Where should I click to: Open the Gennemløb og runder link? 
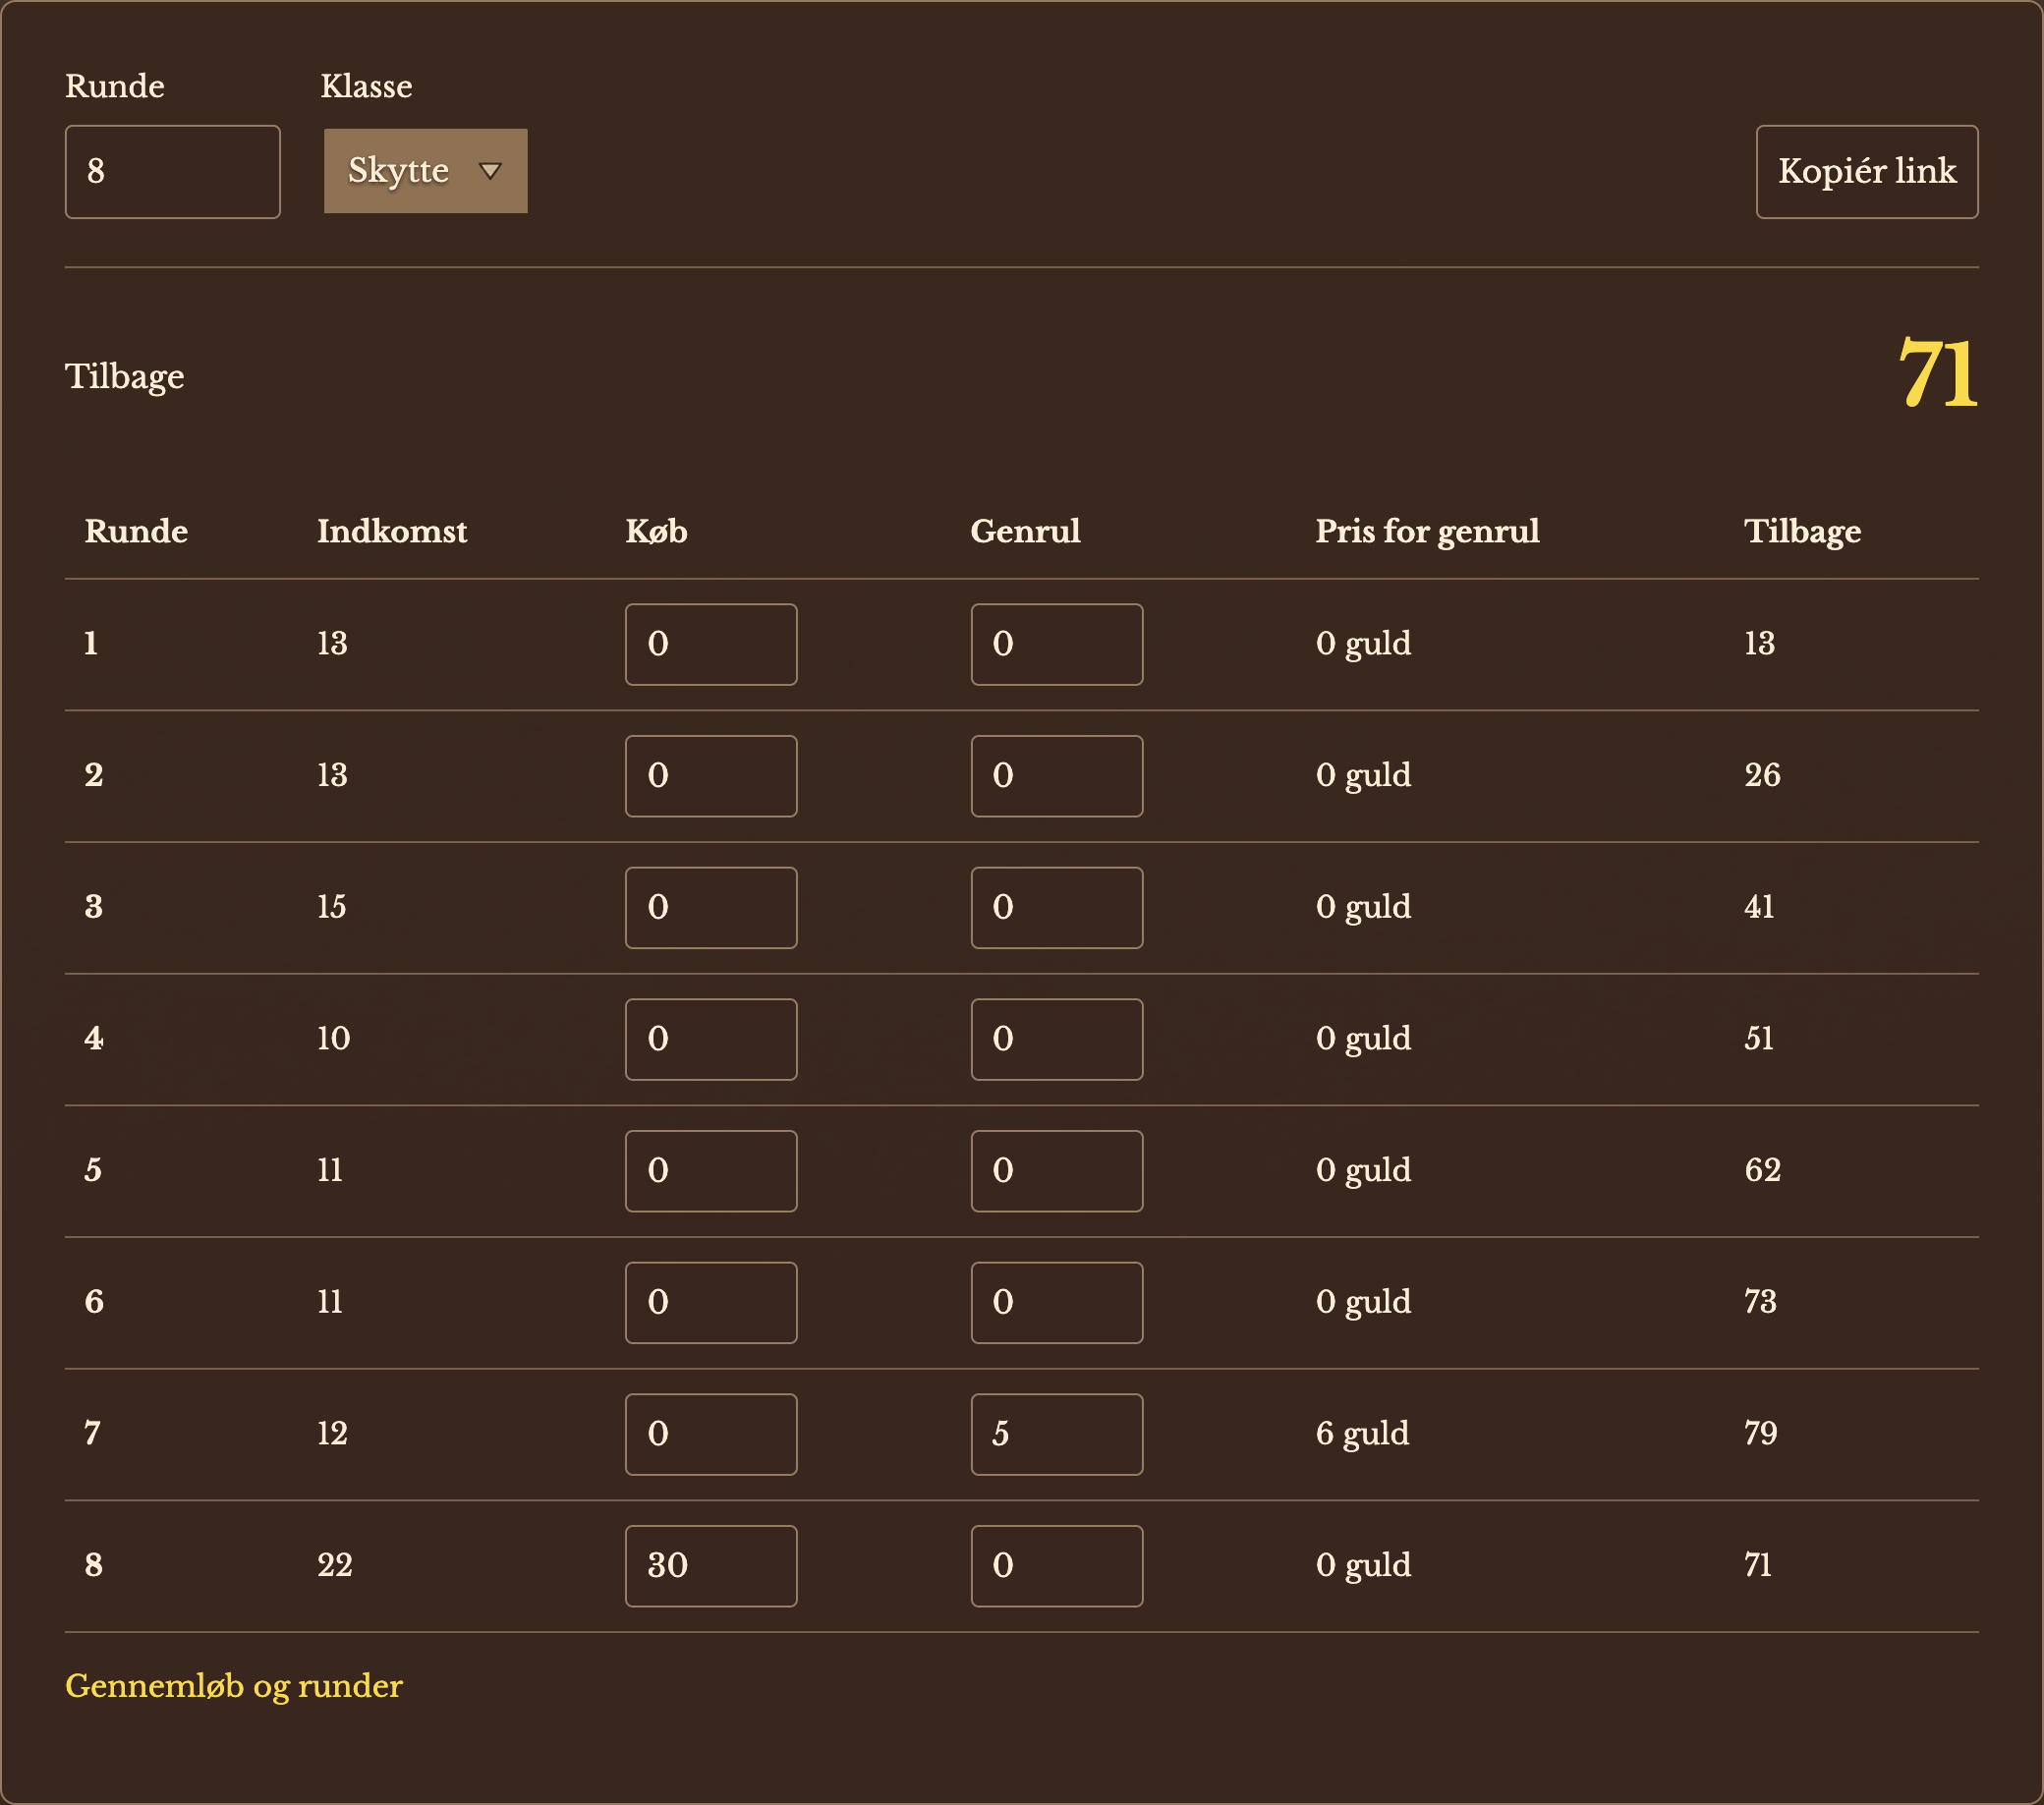tap(234, 1686)
